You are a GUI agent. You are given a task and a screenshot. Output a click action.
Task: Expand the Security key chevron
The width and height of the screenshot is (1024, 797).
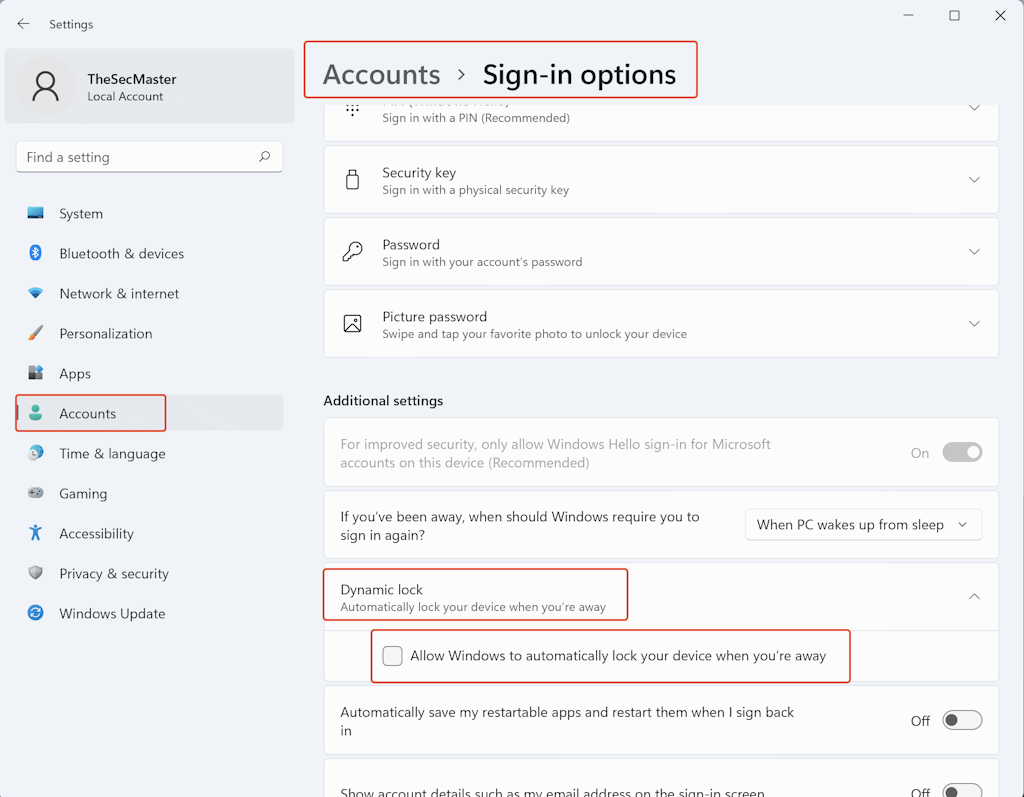pos(974,180)
